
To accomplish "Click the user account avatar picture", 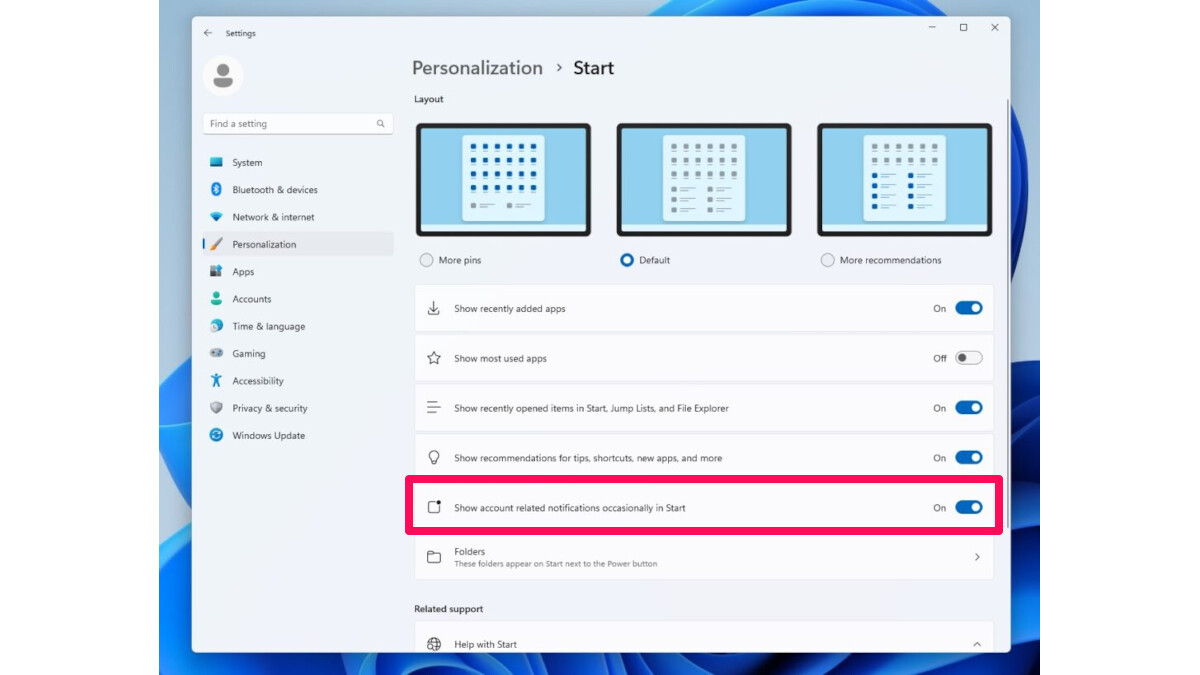I will [223, 74].
